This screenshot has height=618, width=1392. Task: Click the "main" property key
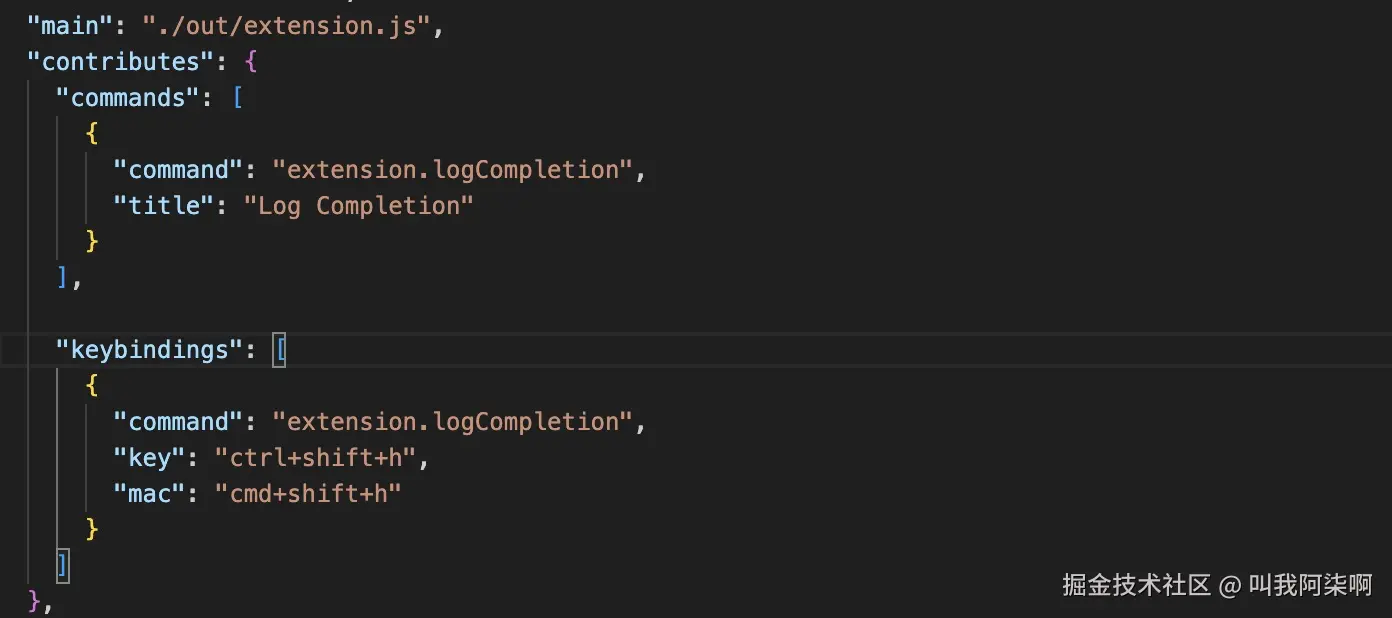(70, 26)
